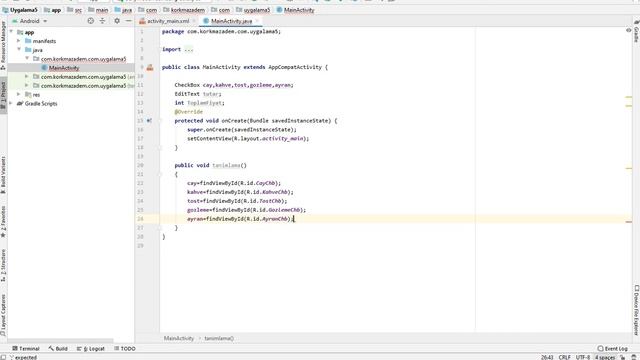The height and width of the screenshot is (360, 640).
Task: Click the MainActivity breadcrumb below the editor
Action: pos(179,338)
